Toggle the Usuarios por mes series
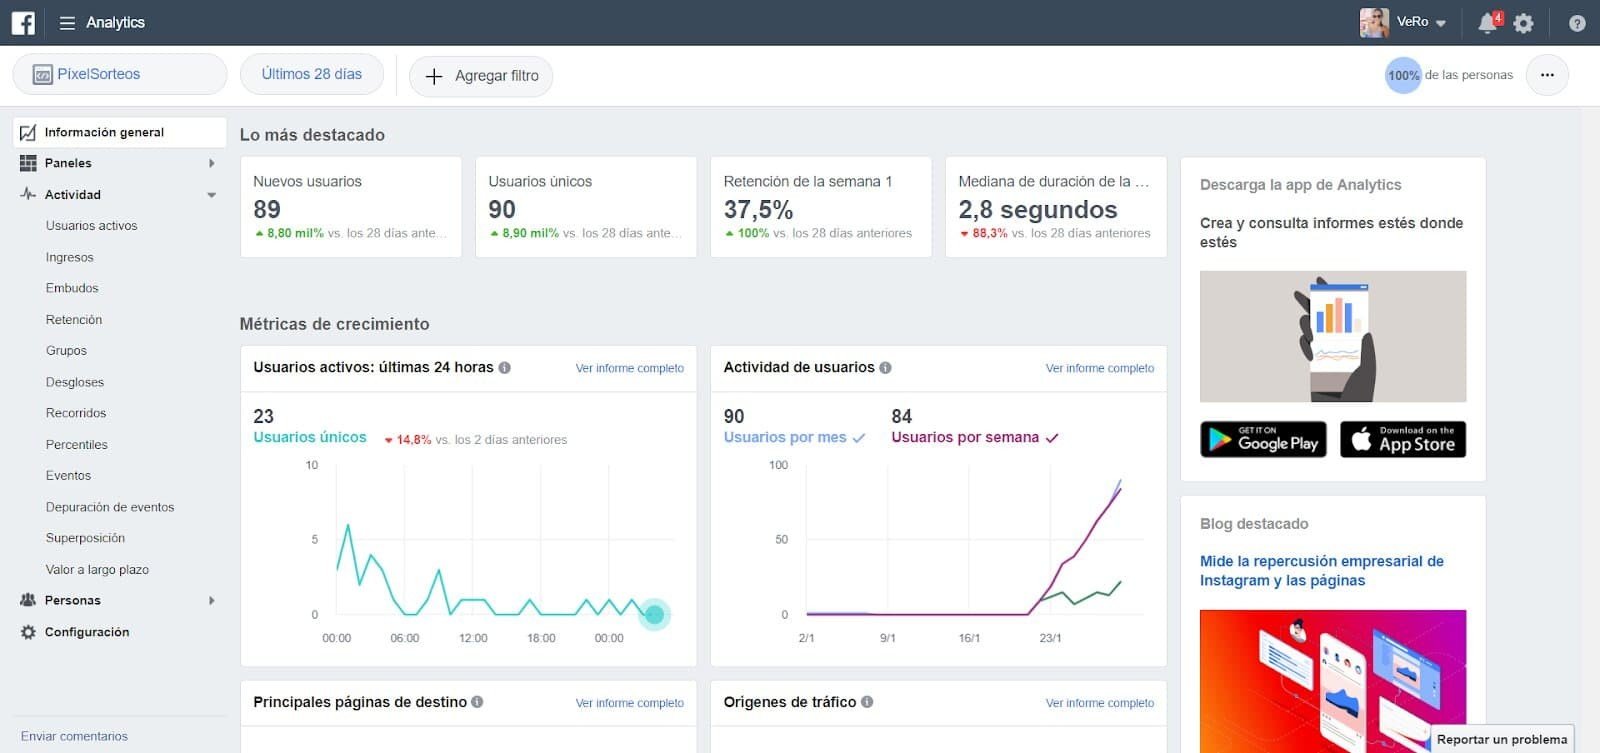This screenshot has height=753, width=1600. click(794, 437)
